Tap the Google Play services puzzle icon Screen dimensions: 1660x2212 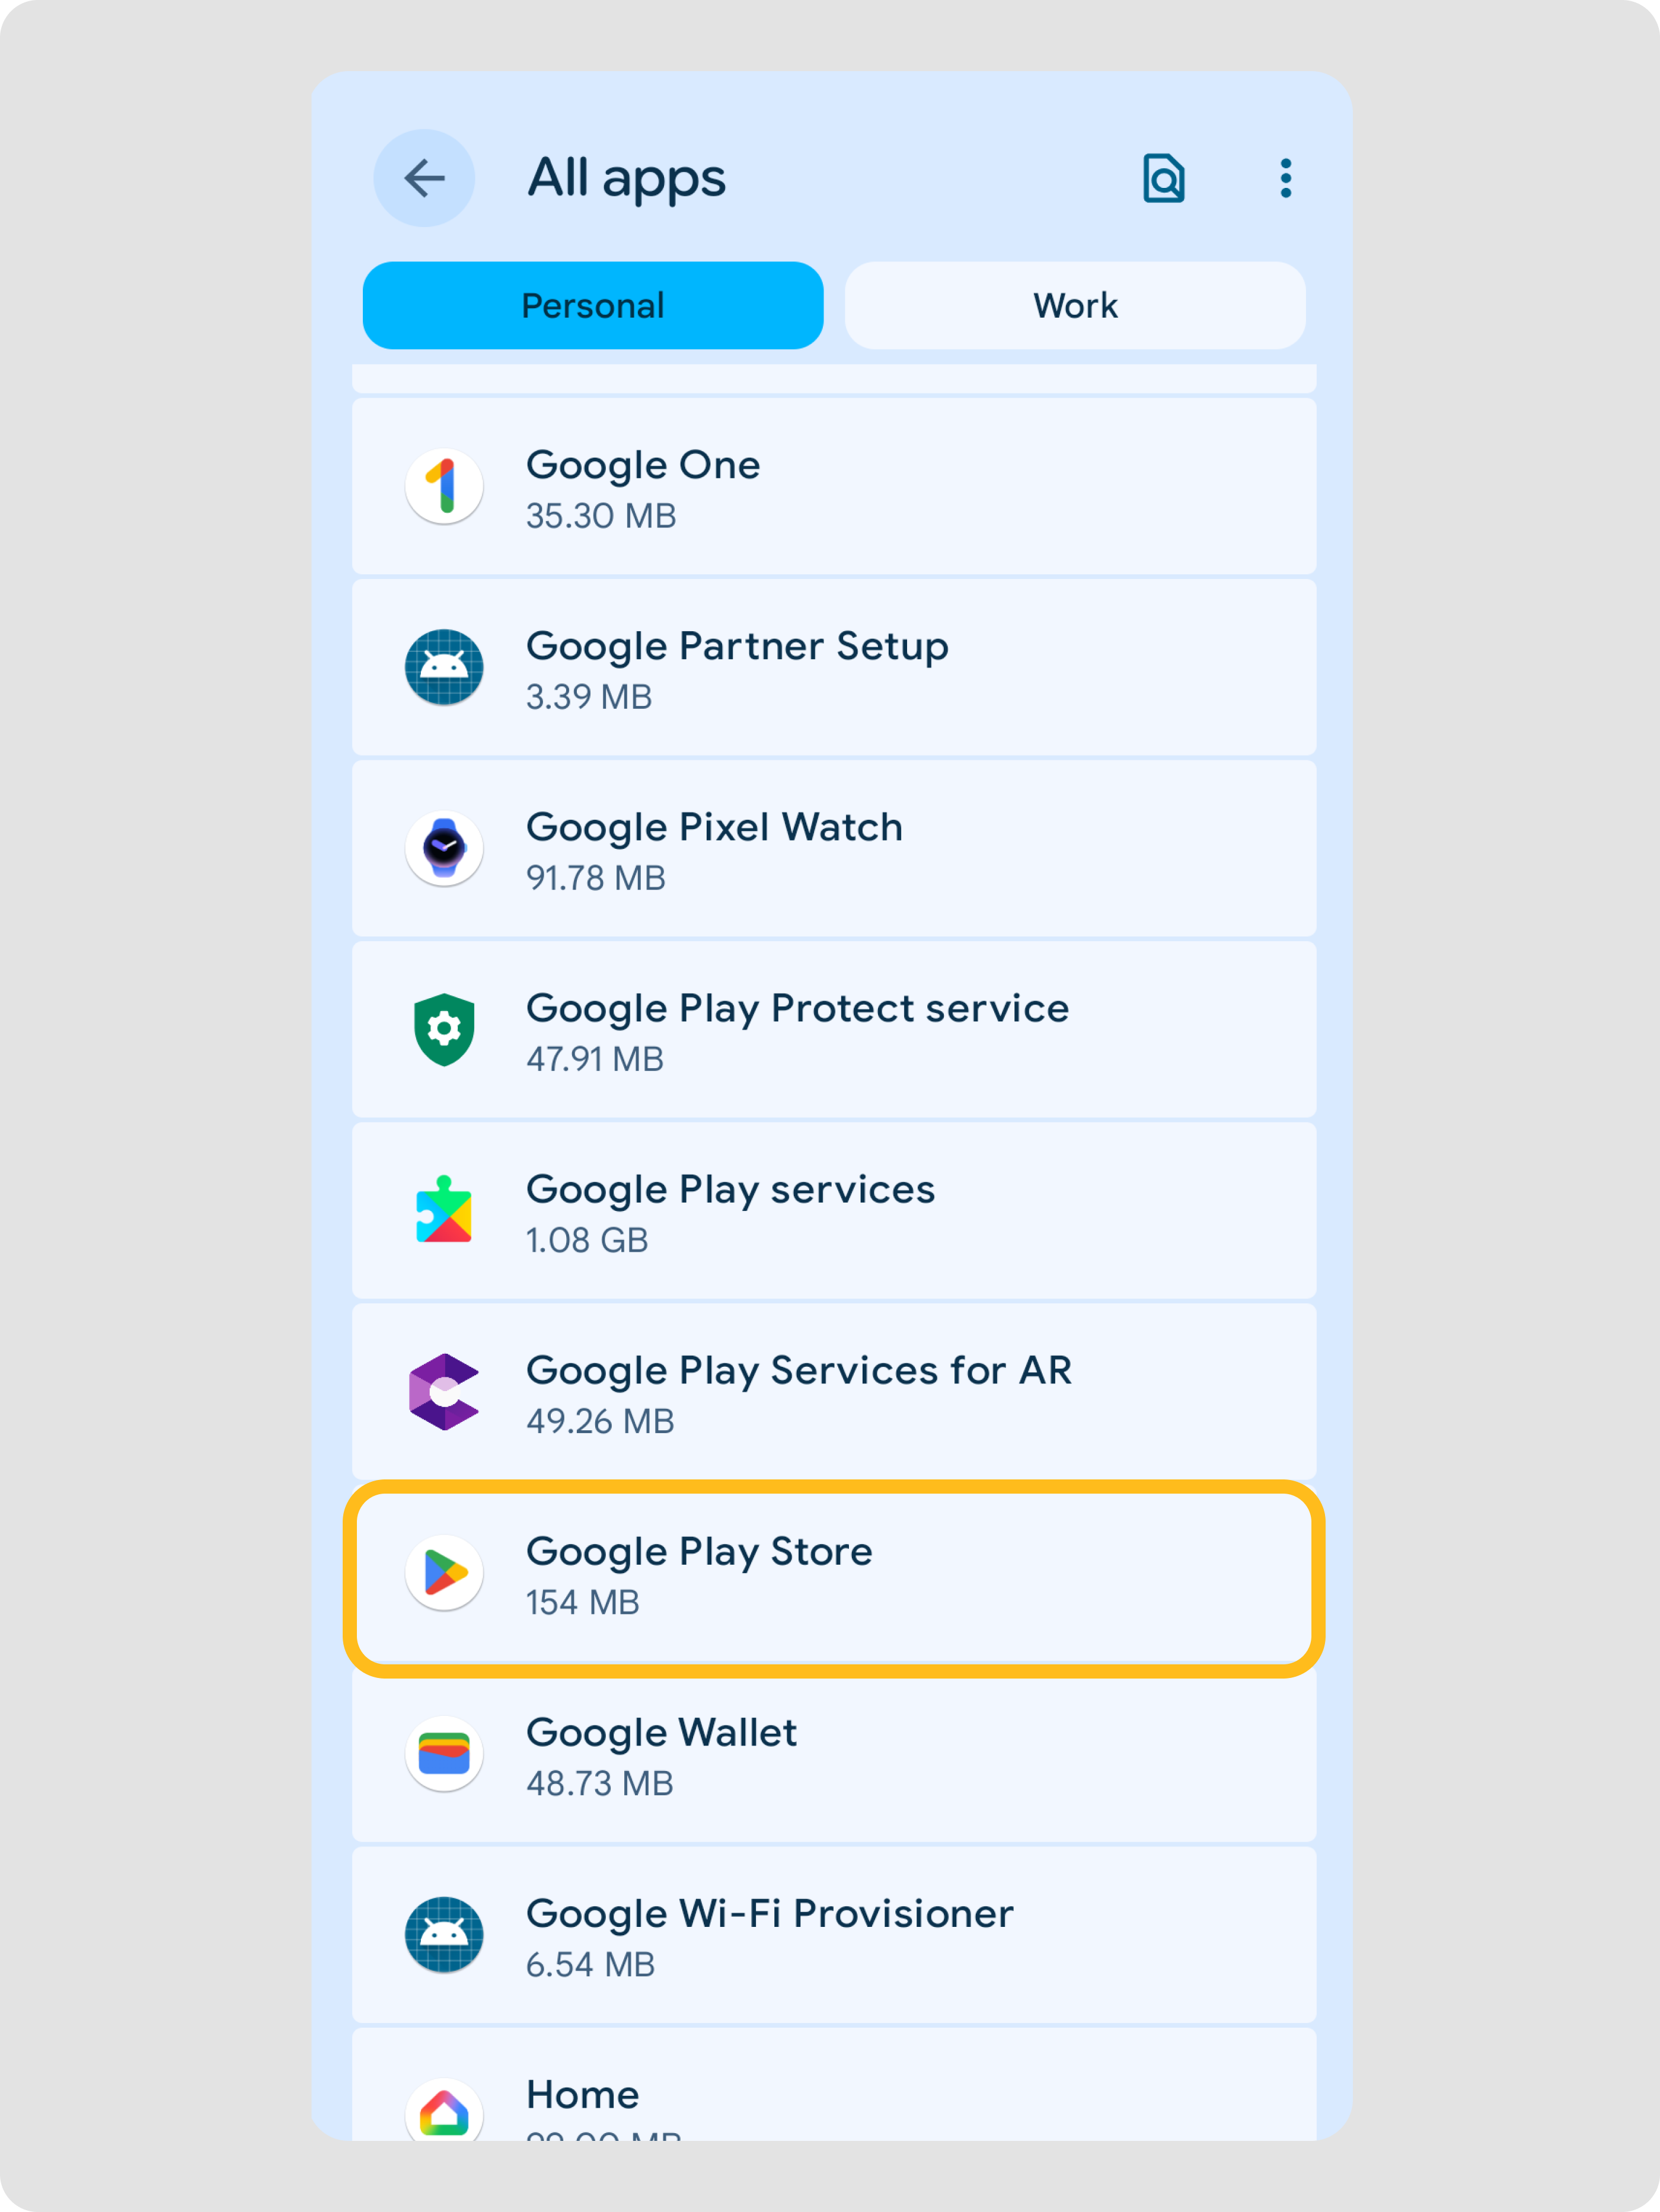pyautogui.click(x=444, y=1210)
